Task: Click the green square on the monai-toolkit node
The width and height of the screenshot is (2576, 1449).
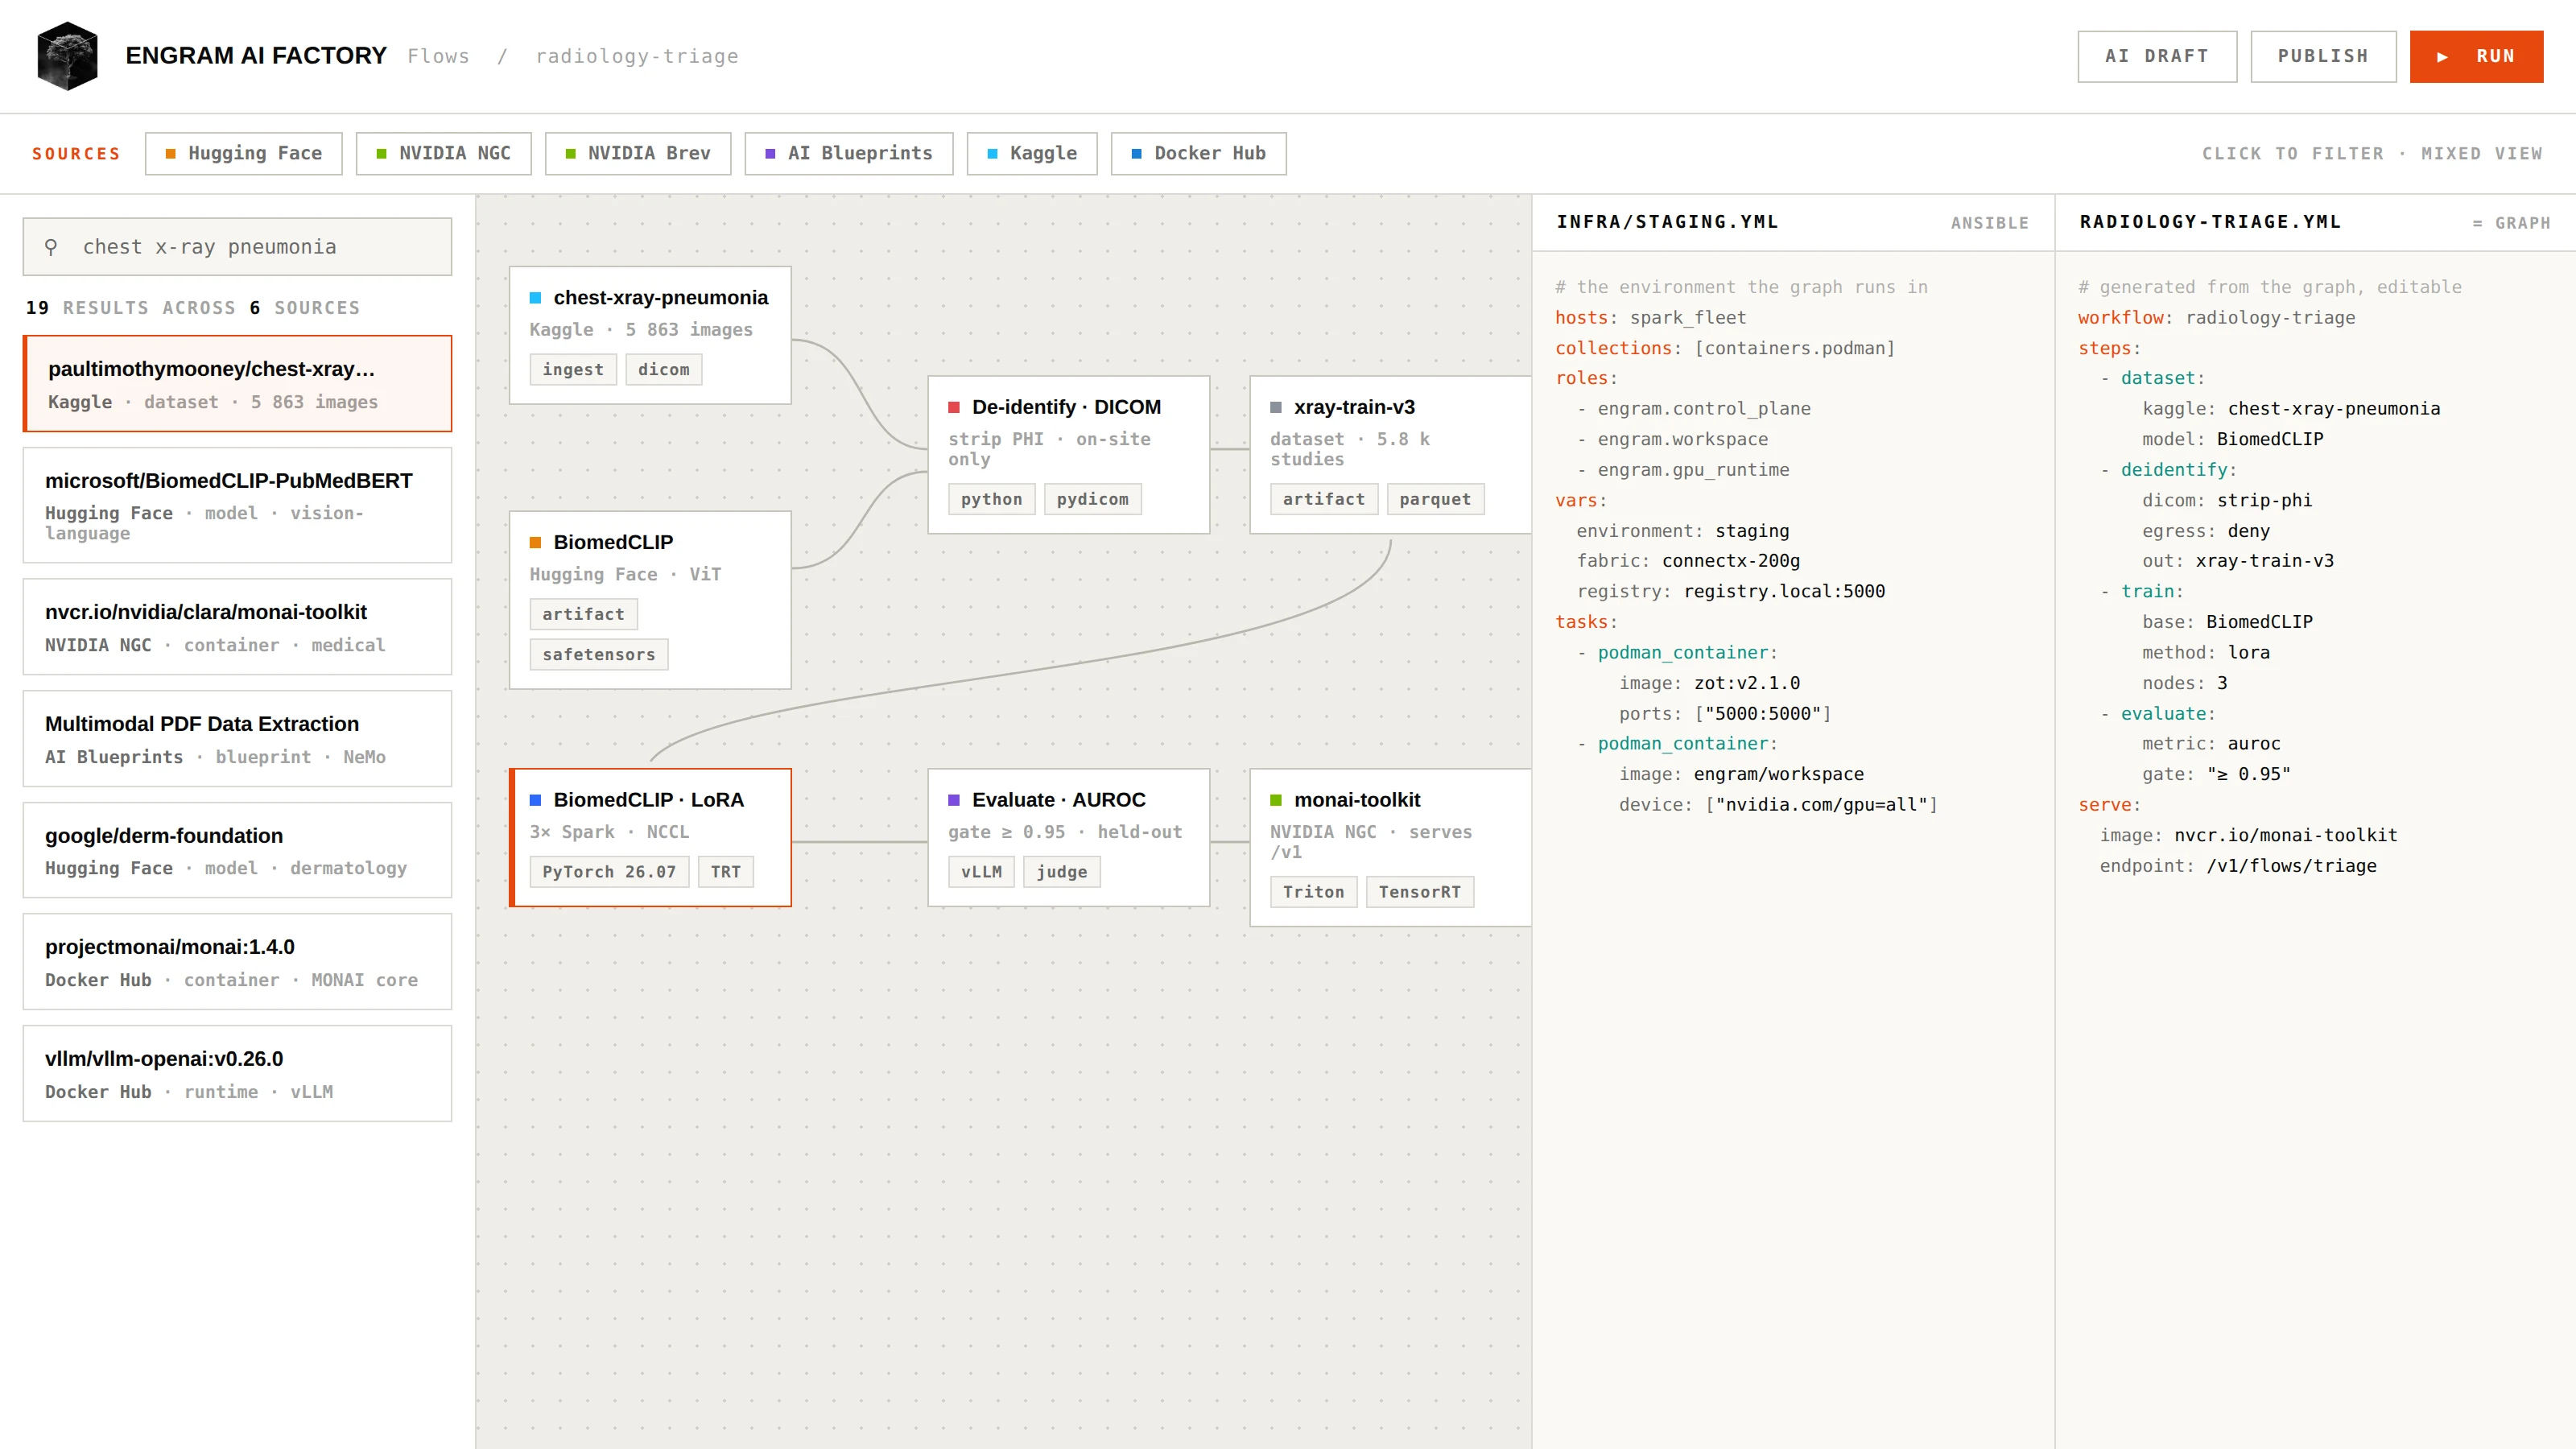Action: tap(1276, 800)
